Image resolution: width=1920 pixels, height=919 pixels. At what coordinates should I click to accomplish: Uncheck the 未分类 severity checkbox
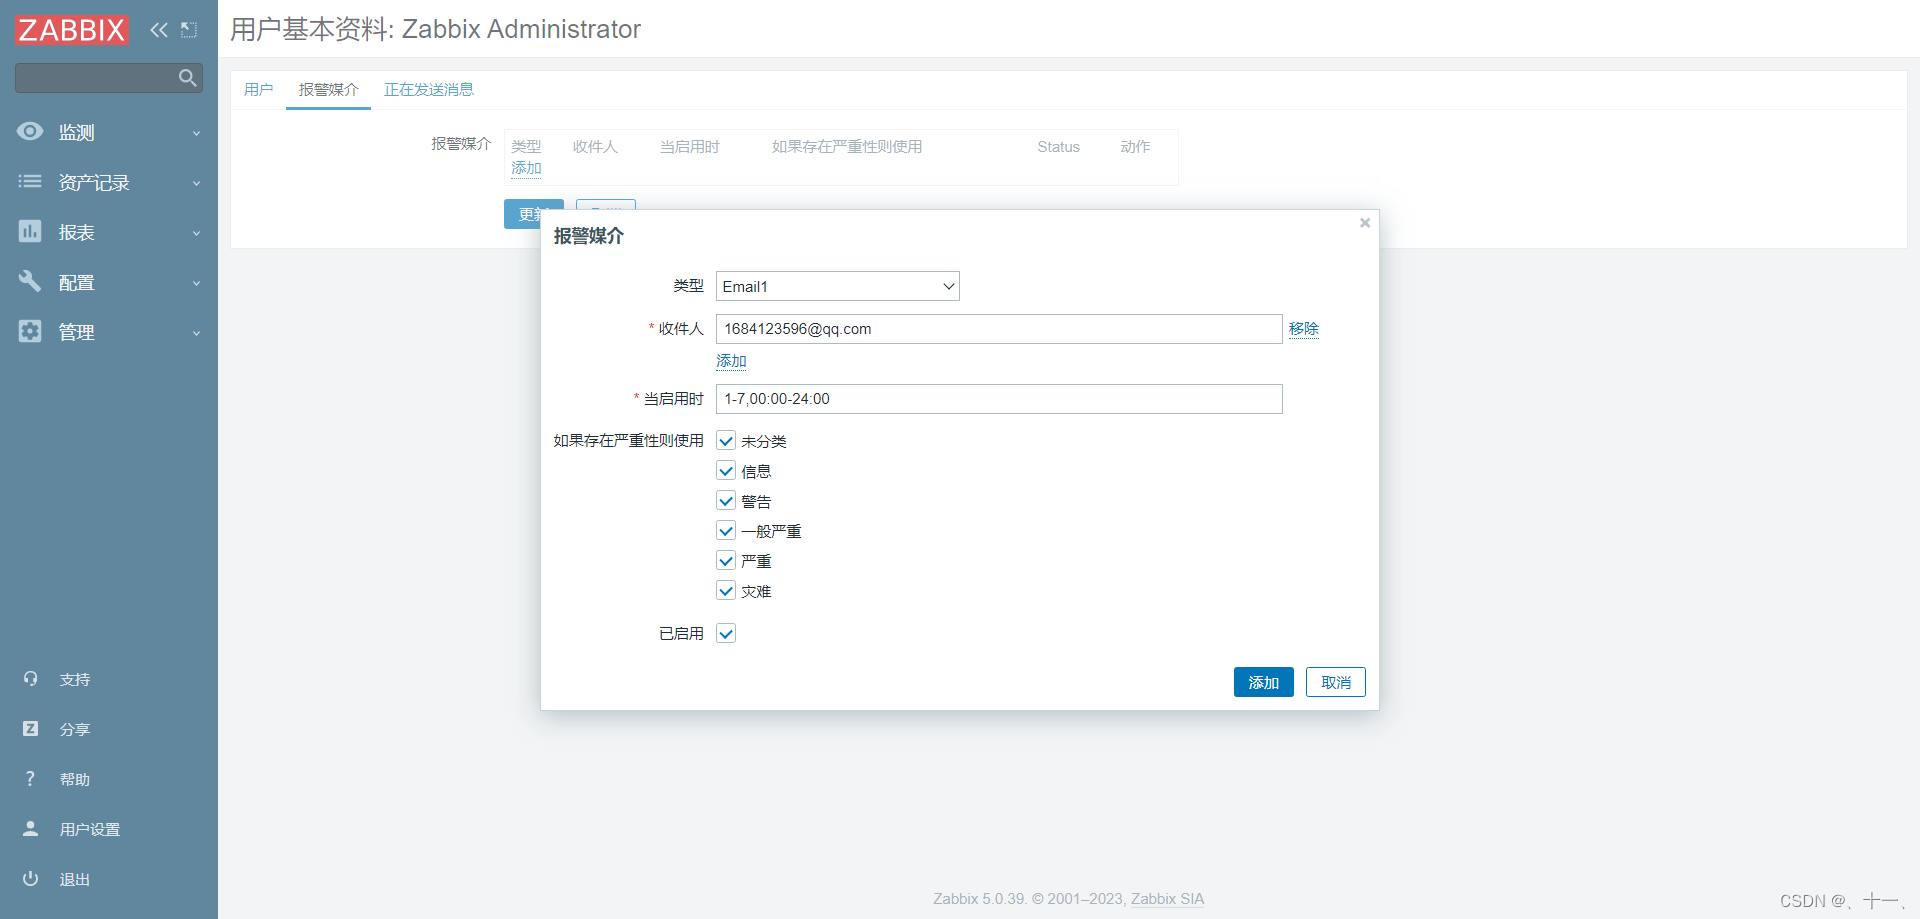coord(726,441)
